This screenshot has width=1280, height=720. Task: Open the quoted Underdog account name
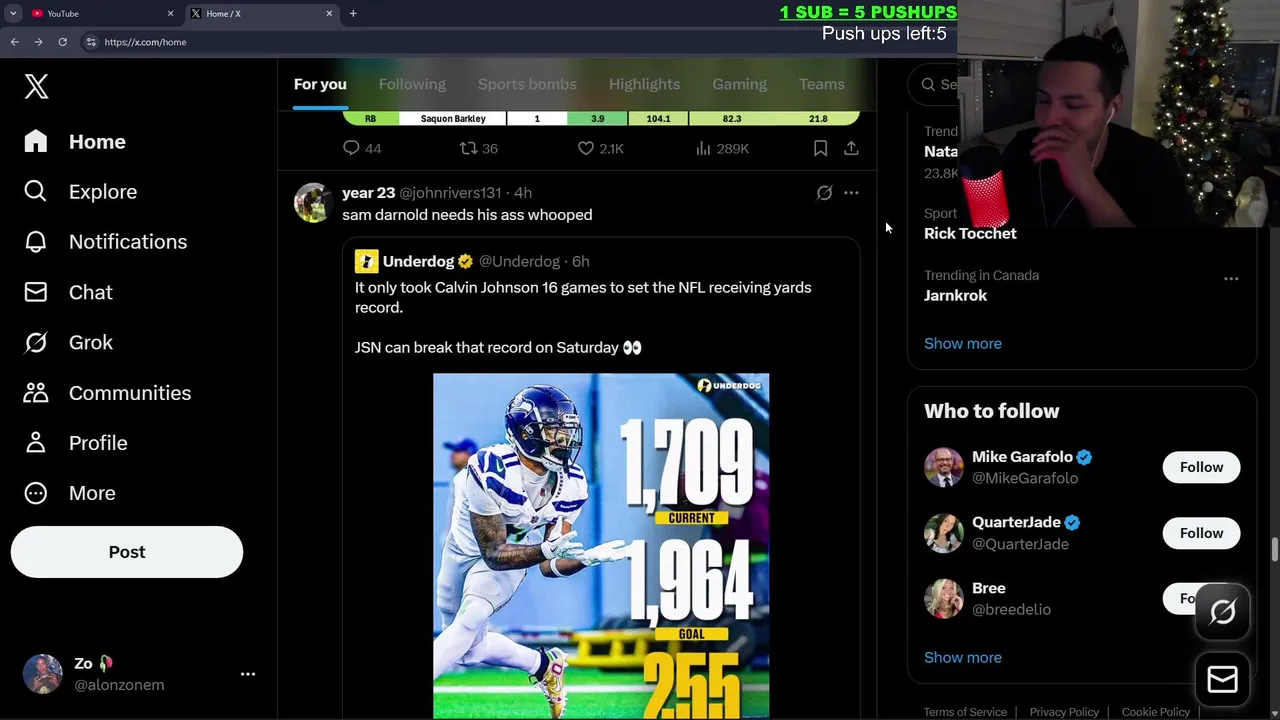pyautogui.click(x=418, y=261)
